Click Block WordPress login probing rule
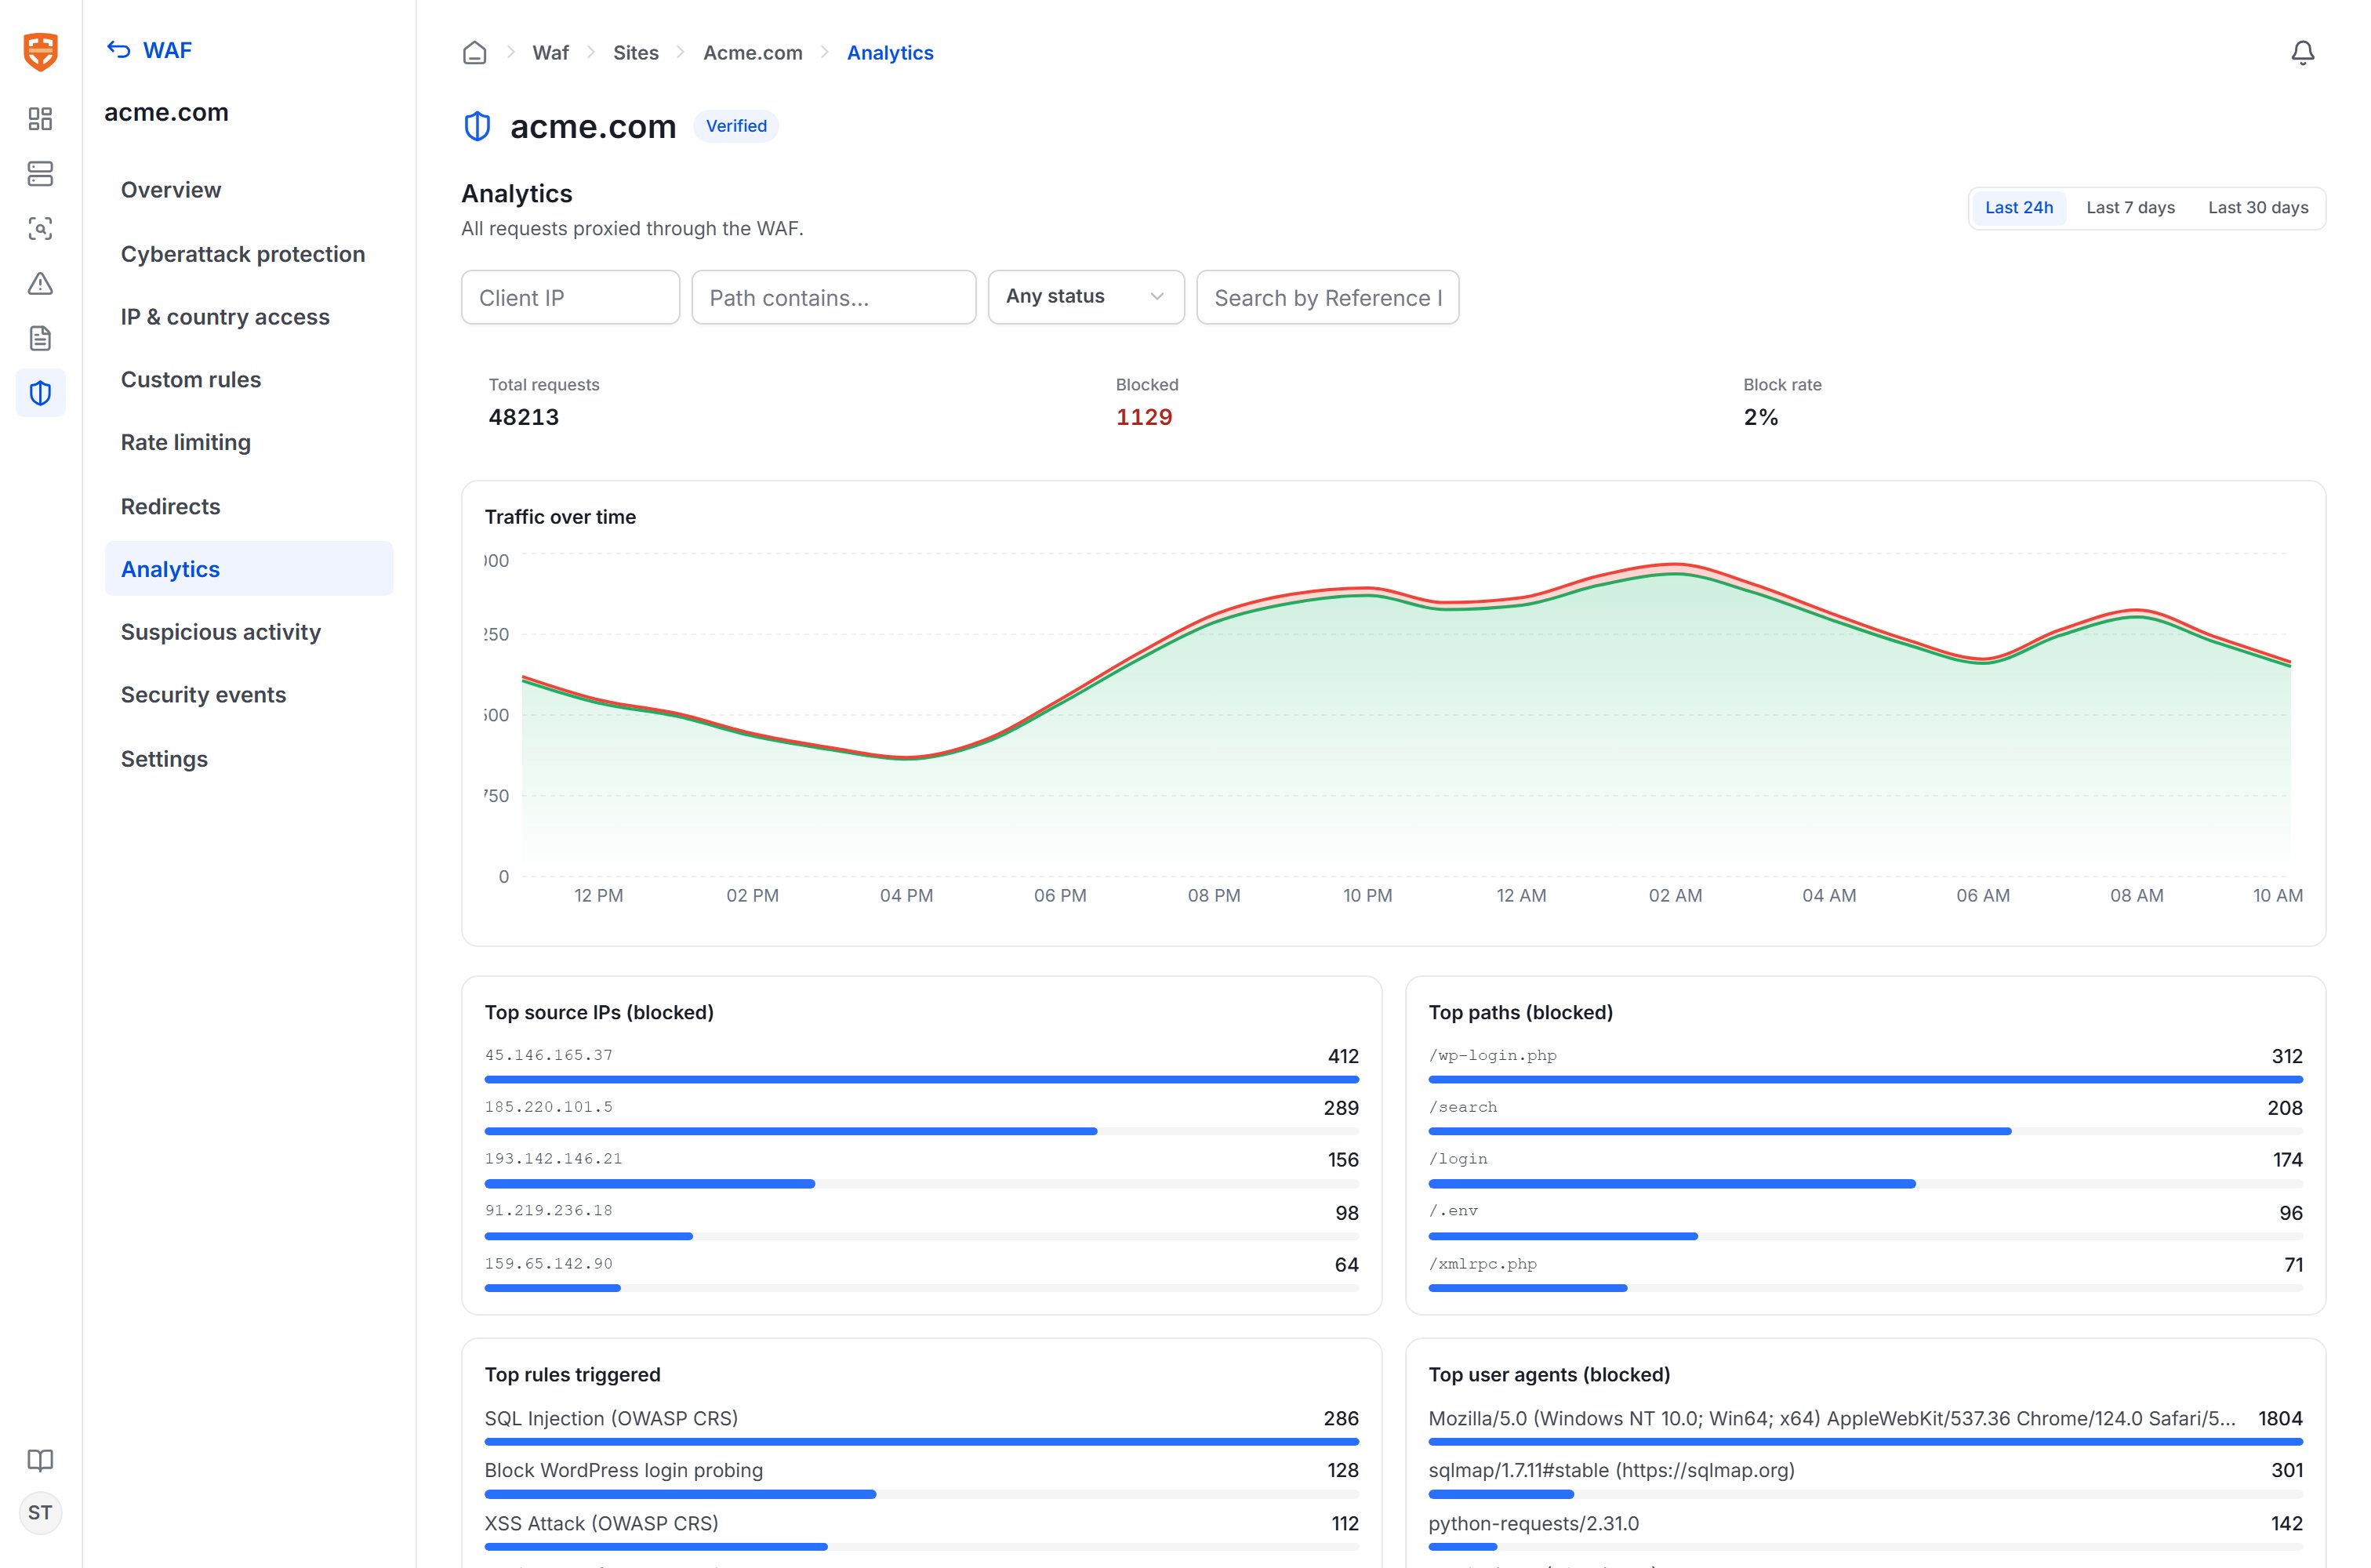This screenshot has width=2371, height=1568. click(x=624, y=1470)
